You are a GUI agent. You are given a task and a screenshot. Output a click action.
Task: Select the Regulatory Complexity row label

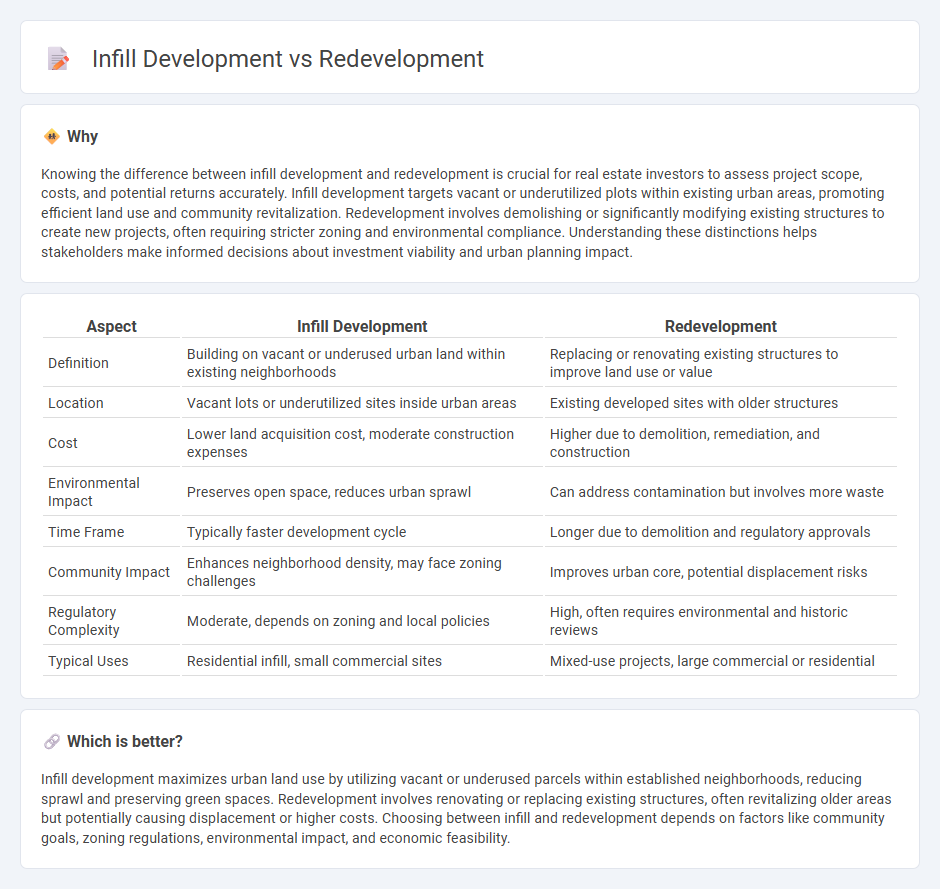84,621
